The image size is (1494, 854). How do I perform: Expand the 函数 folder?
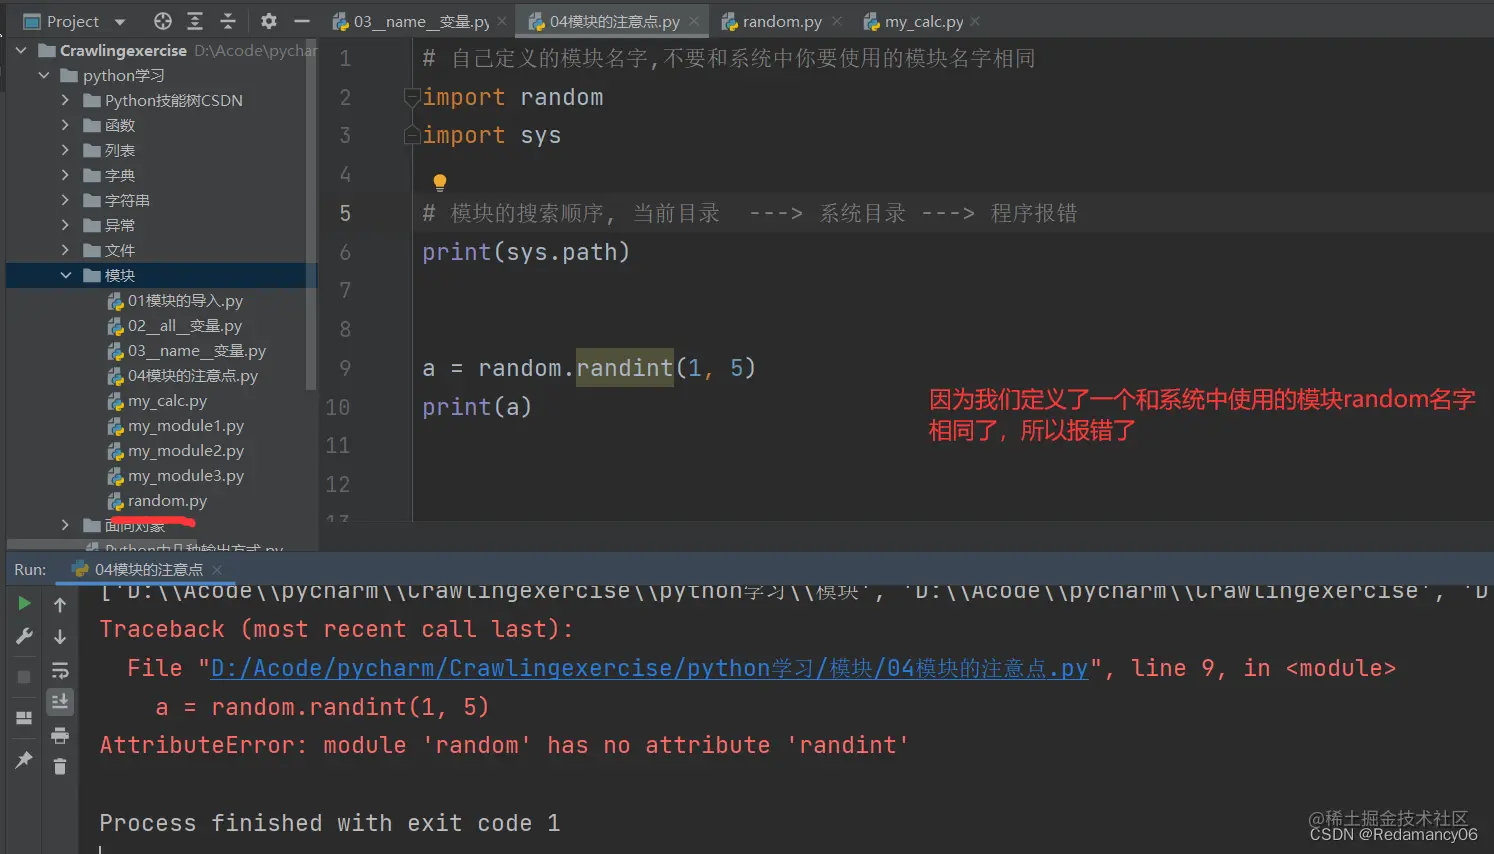point(66,125)
